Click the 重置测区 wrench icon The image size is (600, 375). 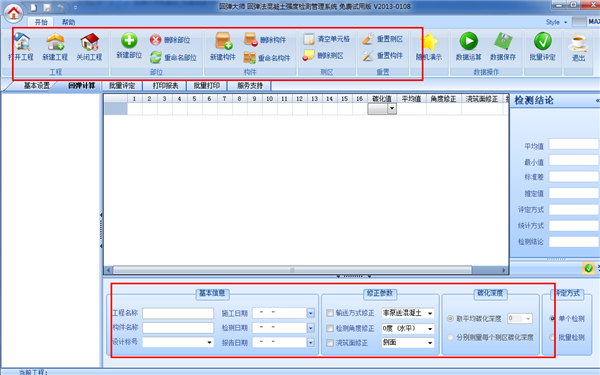[x=368, y=39]
